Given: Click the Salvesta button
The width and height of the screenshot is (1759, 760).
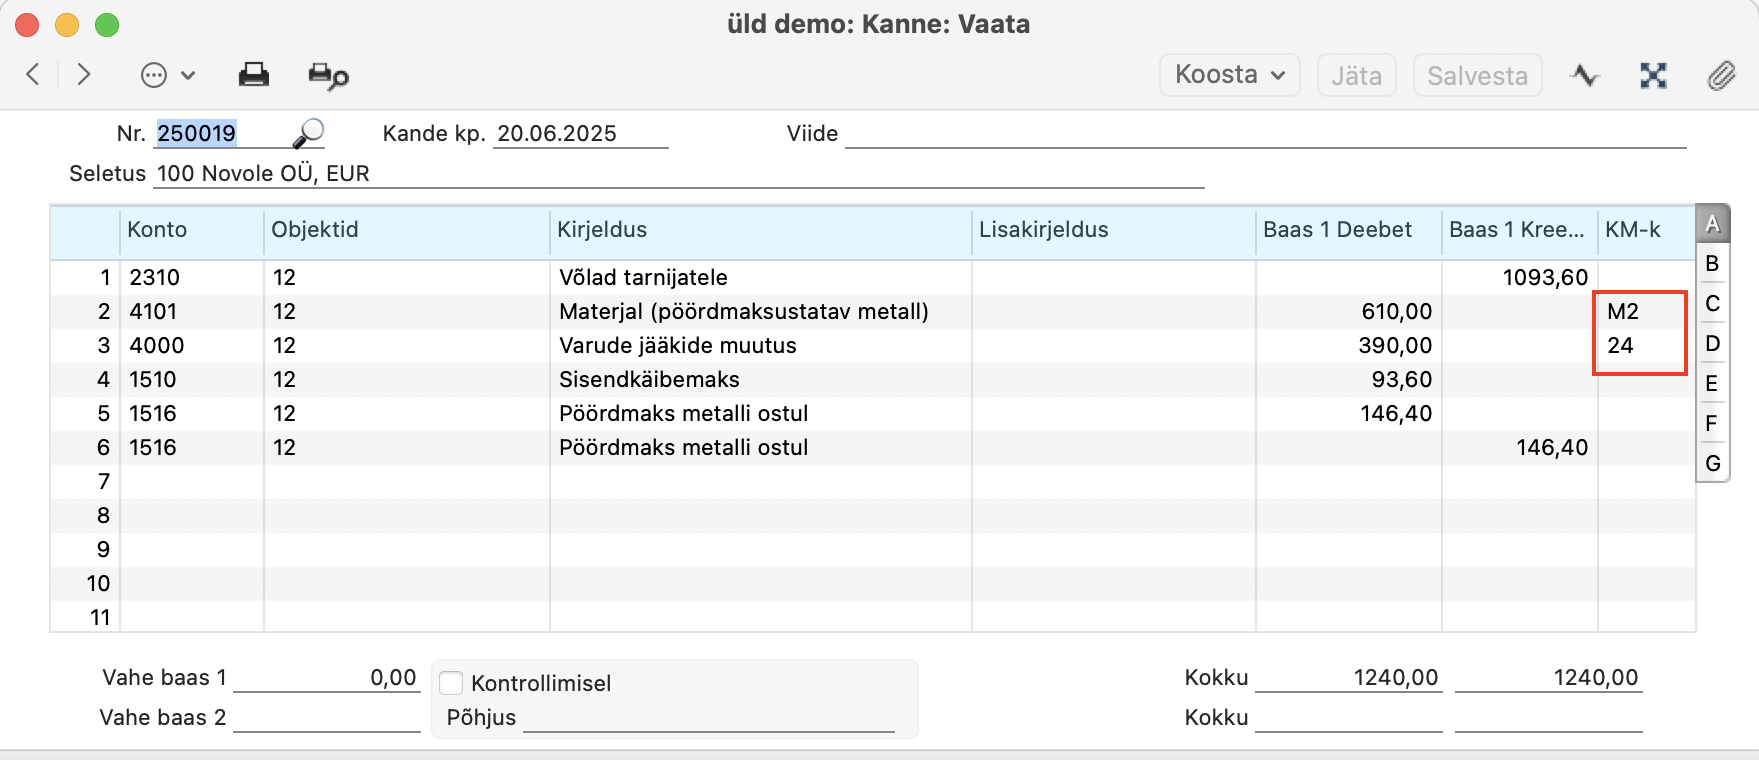Looking at the screenshot, I should [x=1477, y=76].
